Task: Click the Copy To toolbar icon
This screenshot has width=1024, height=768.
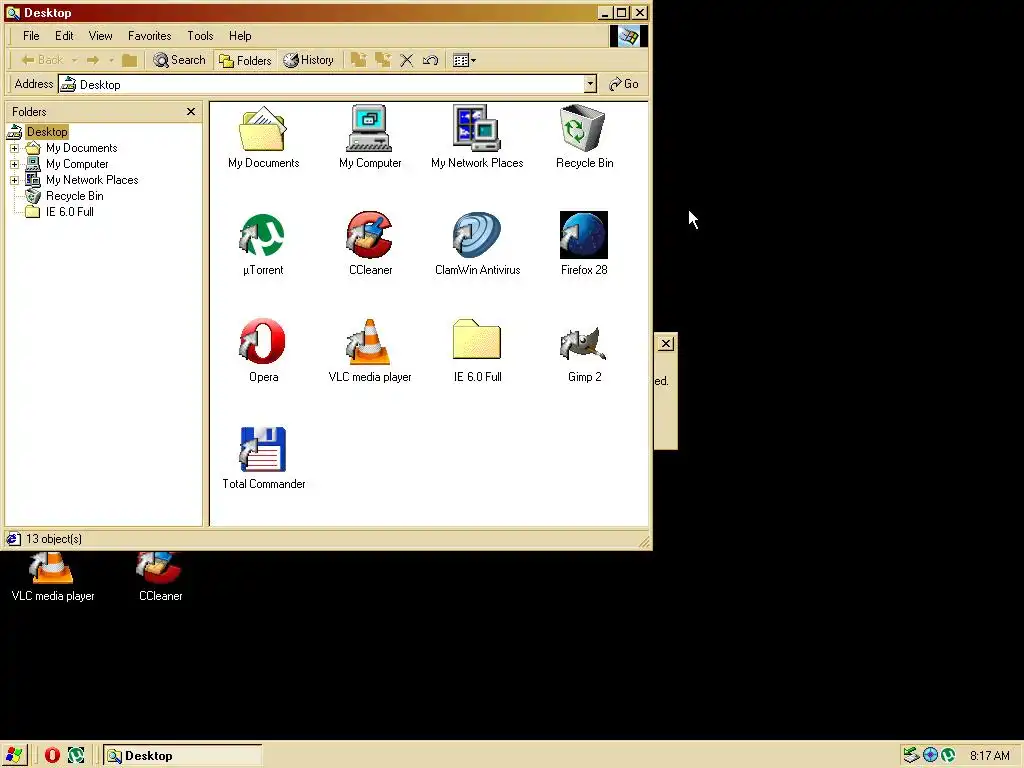Action: 383,60
